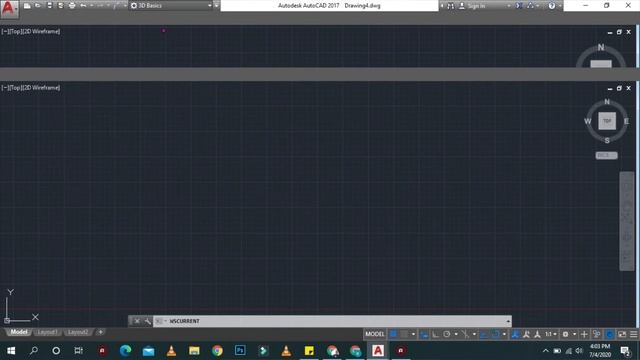Open workspace switching gear icon

(565, 334)
